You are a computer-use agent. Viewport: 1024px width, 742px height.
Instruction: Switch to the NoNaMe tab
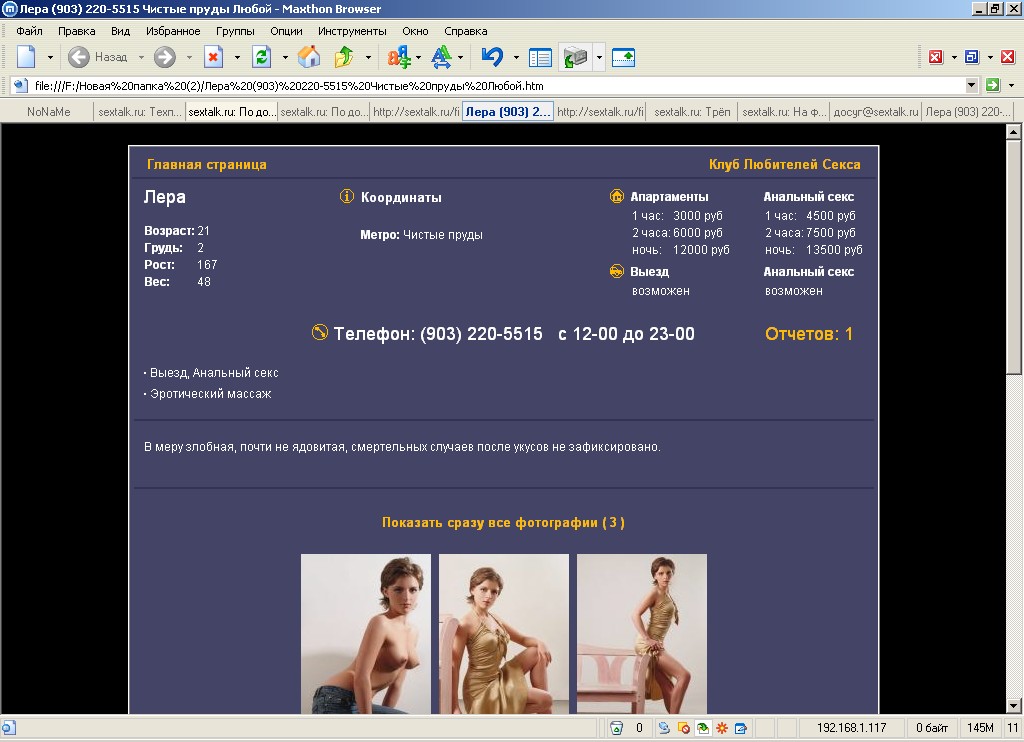(48, 112)
